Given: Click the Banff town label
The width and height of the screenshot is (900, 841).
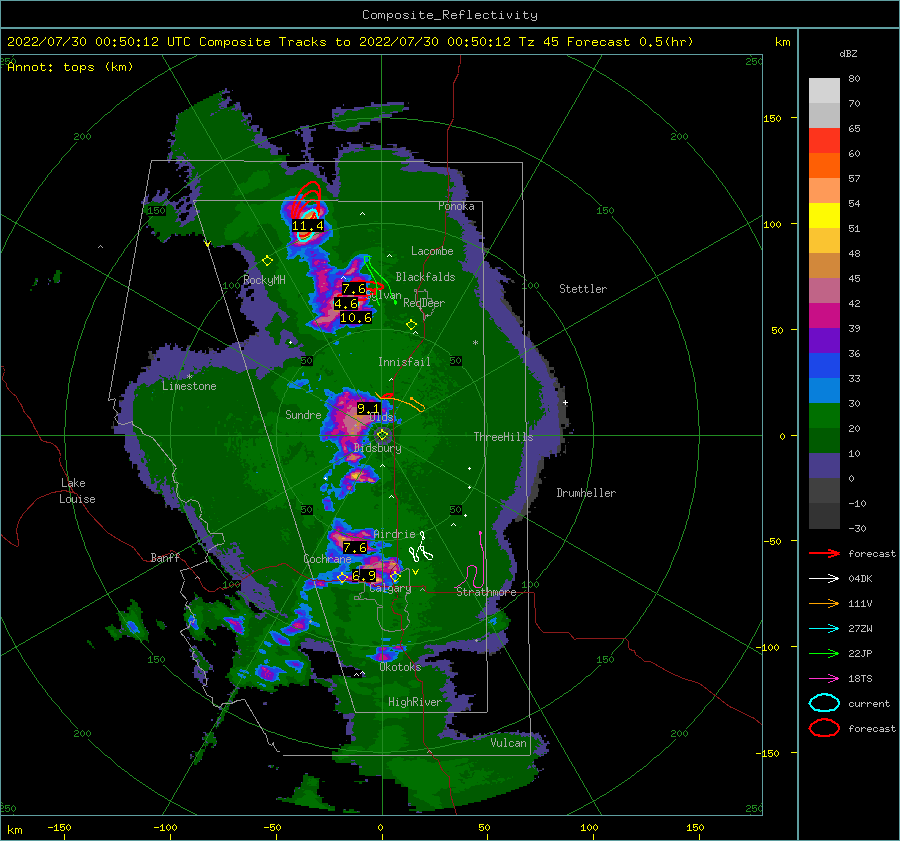Looking at the screenshot, I should [165, 557].
